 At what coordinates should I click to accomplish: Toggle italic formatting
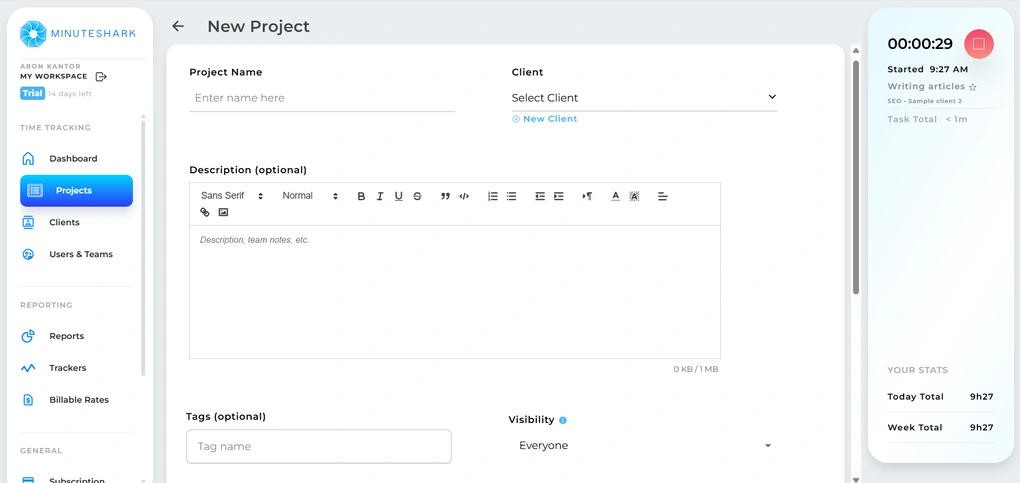point(380,196)
